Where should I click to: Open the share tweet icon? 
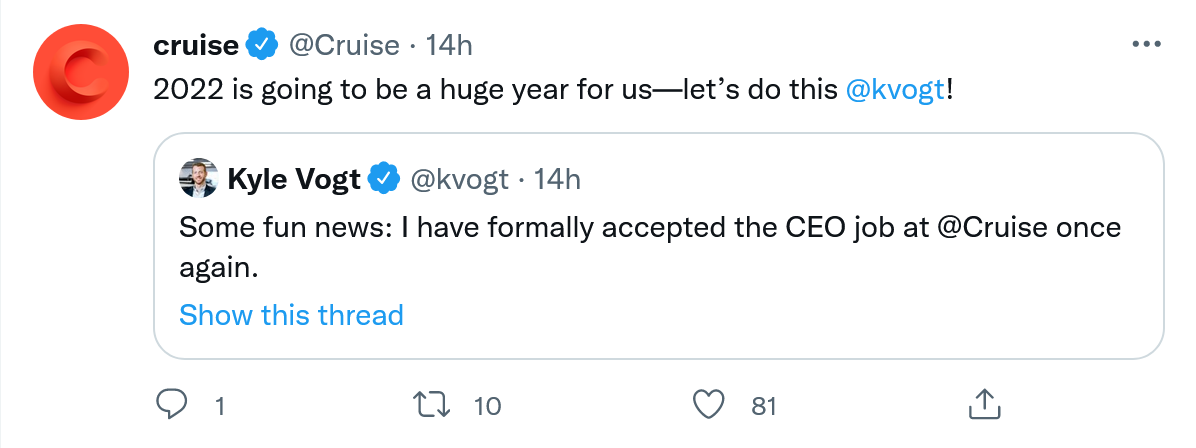(984, 405)
